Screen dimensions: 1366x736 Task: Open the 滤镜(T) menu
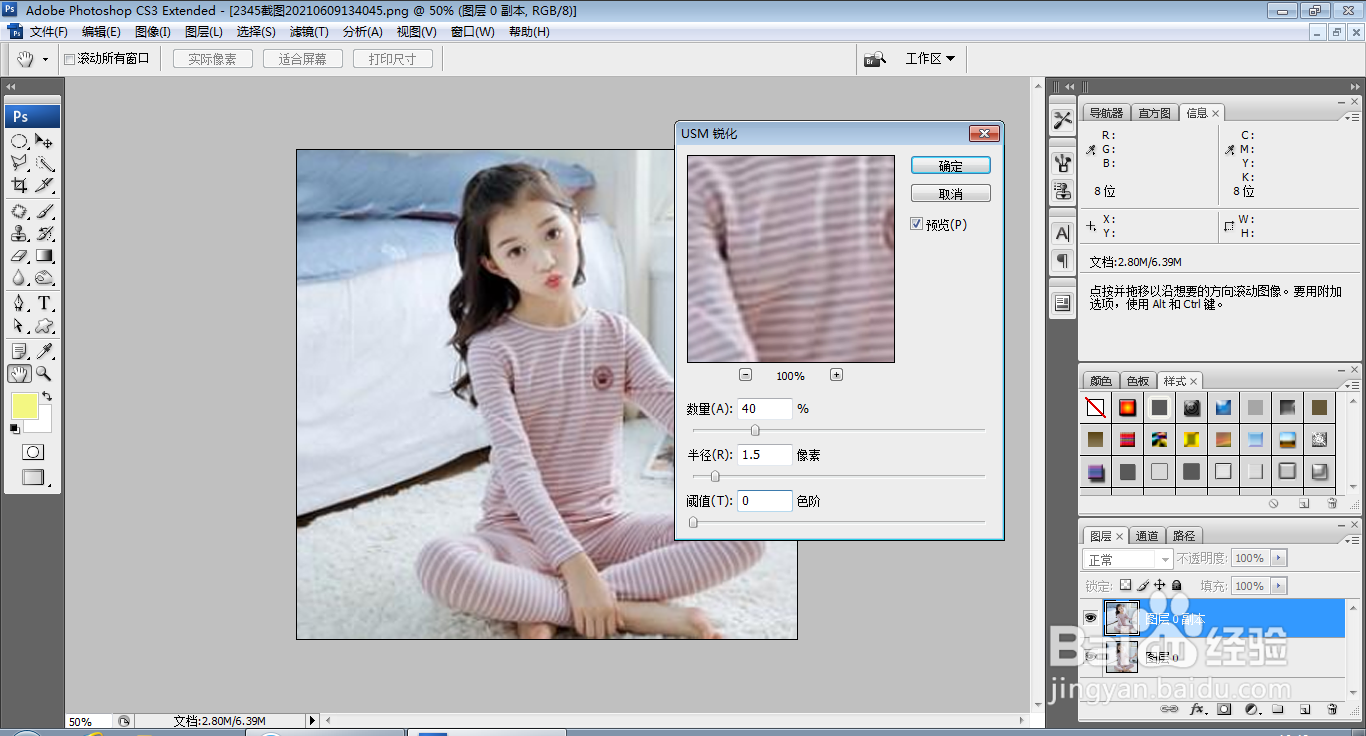[x=309, y=32]
